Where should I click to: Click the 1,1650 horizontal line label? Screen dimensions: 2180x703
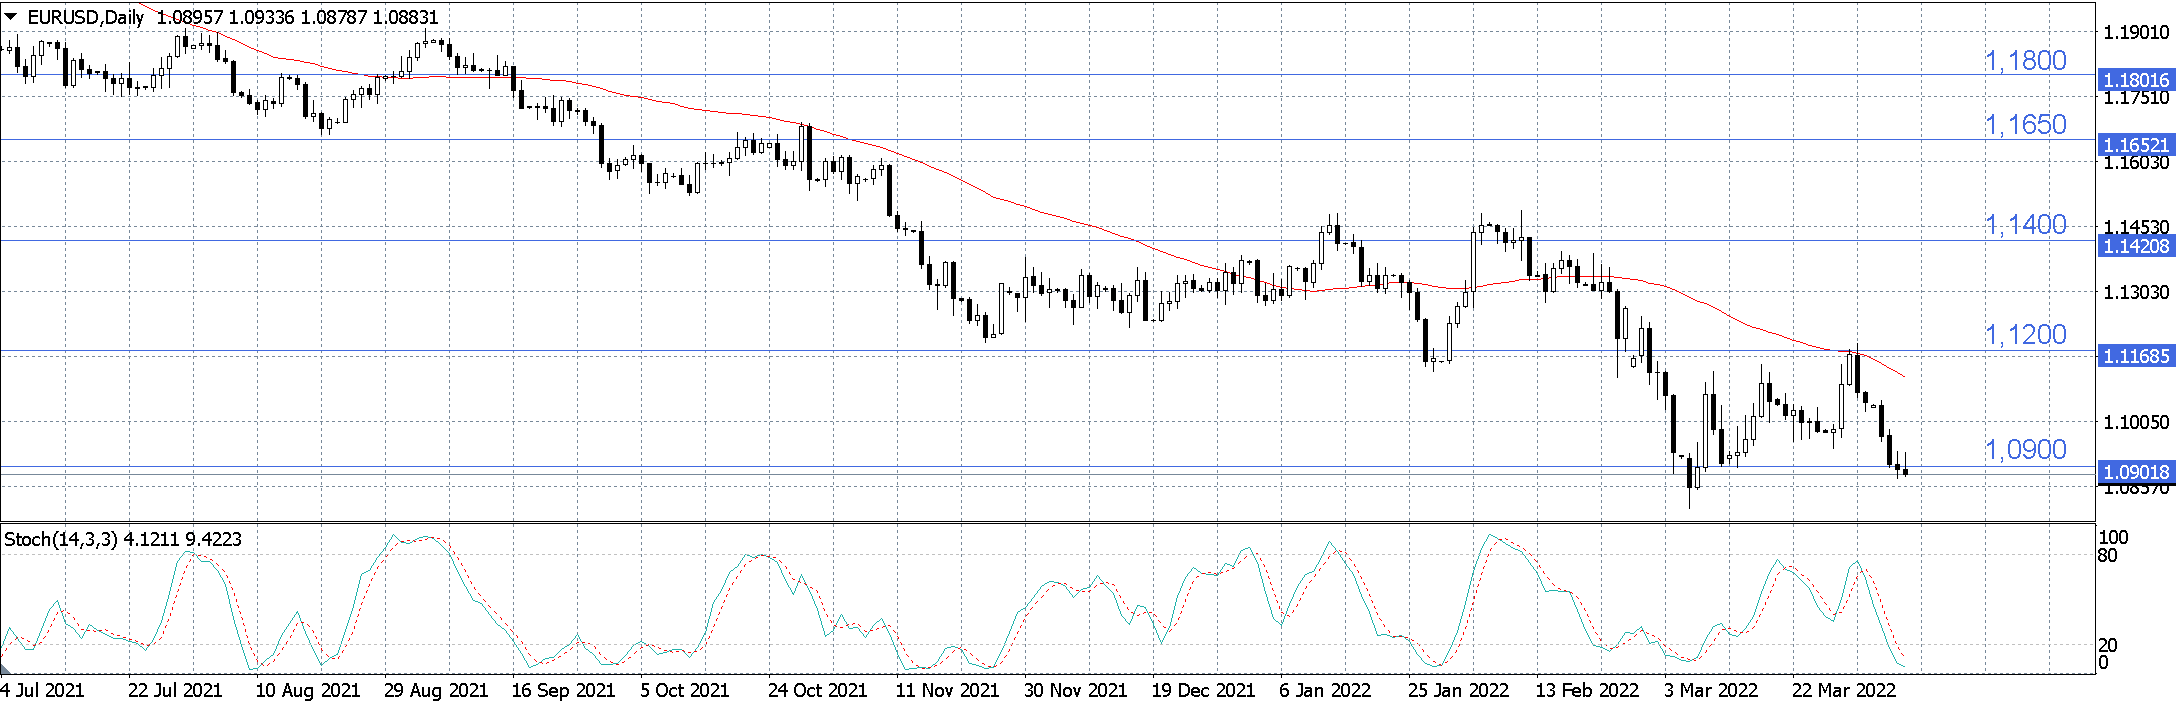[x=2025, y=125]
